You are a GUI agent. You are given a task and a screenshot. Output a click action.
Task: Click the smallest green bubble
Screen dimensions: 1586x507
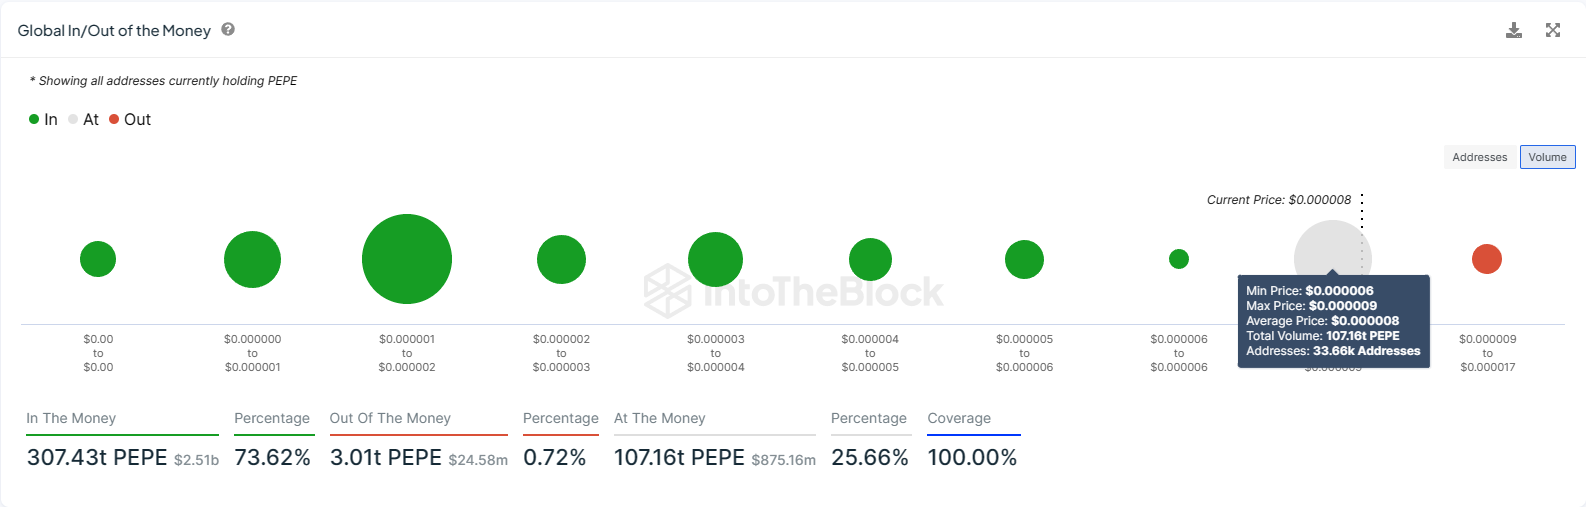point(1179,259)
